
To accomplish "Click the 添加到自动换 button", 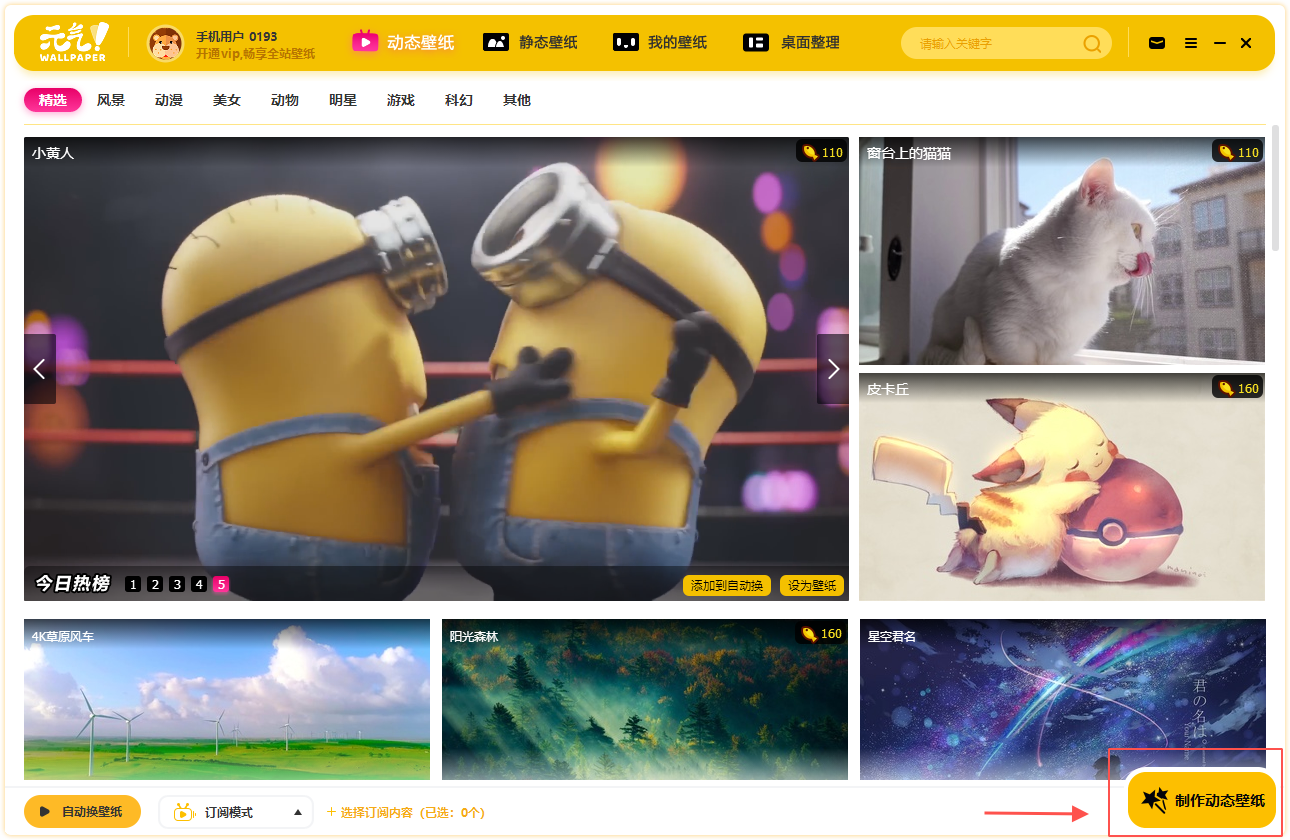I will 727,585.
